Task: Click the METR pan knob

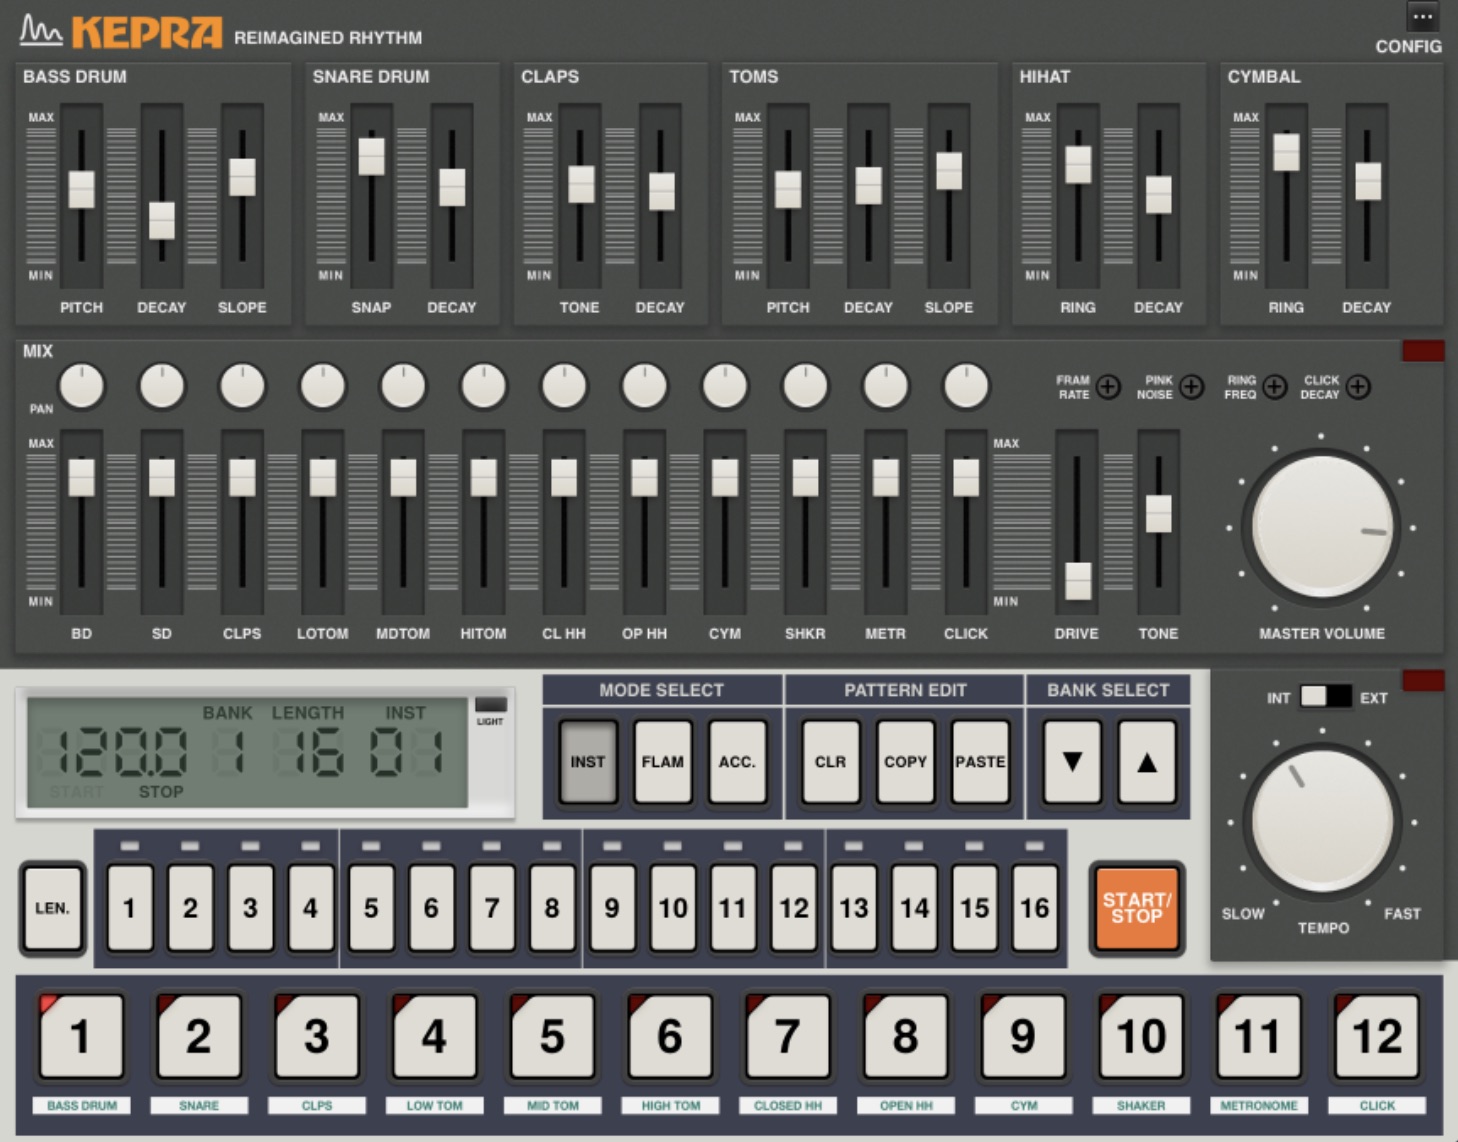Action: pyautogui.click(x=886, y=387)
